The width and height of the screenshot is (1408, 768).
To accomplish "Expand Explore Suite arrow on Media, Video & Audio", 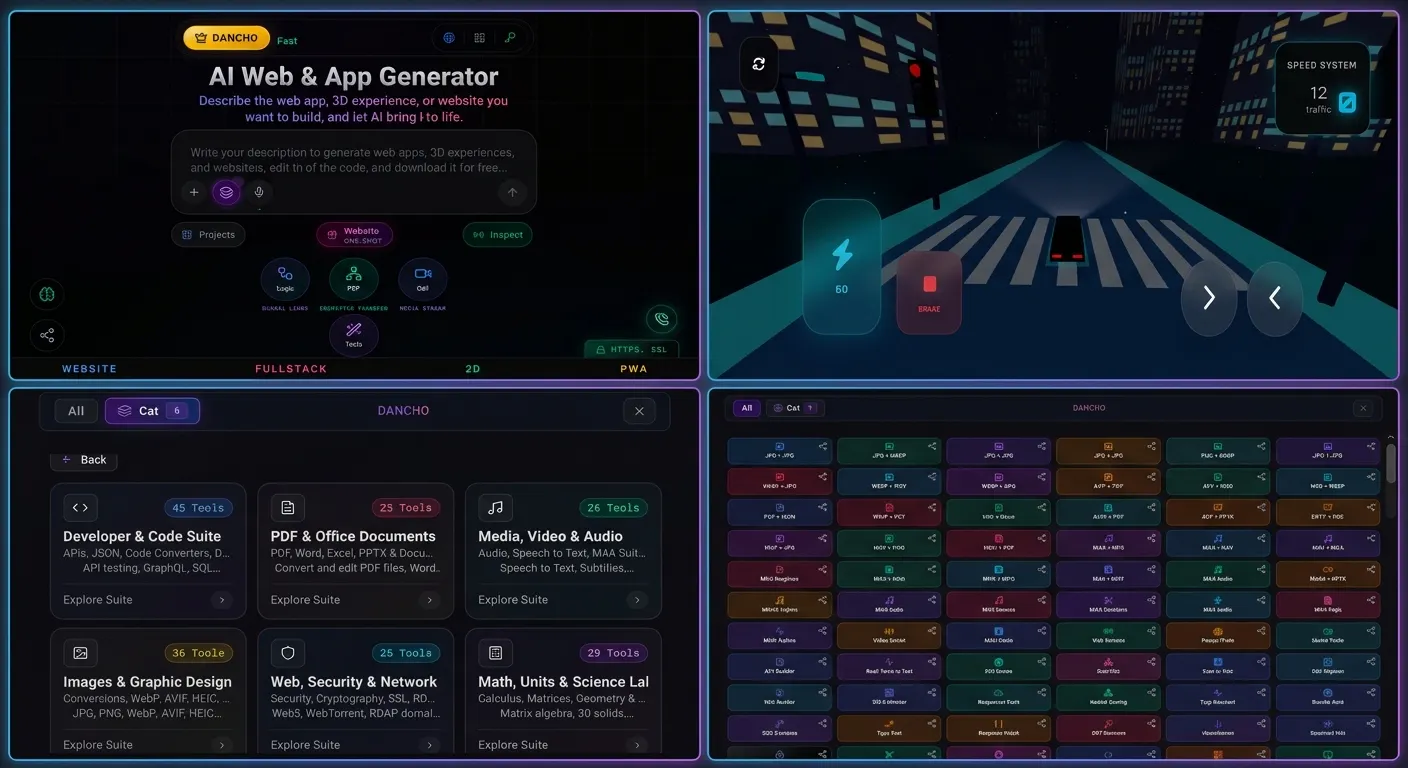I will coord(637,600).
